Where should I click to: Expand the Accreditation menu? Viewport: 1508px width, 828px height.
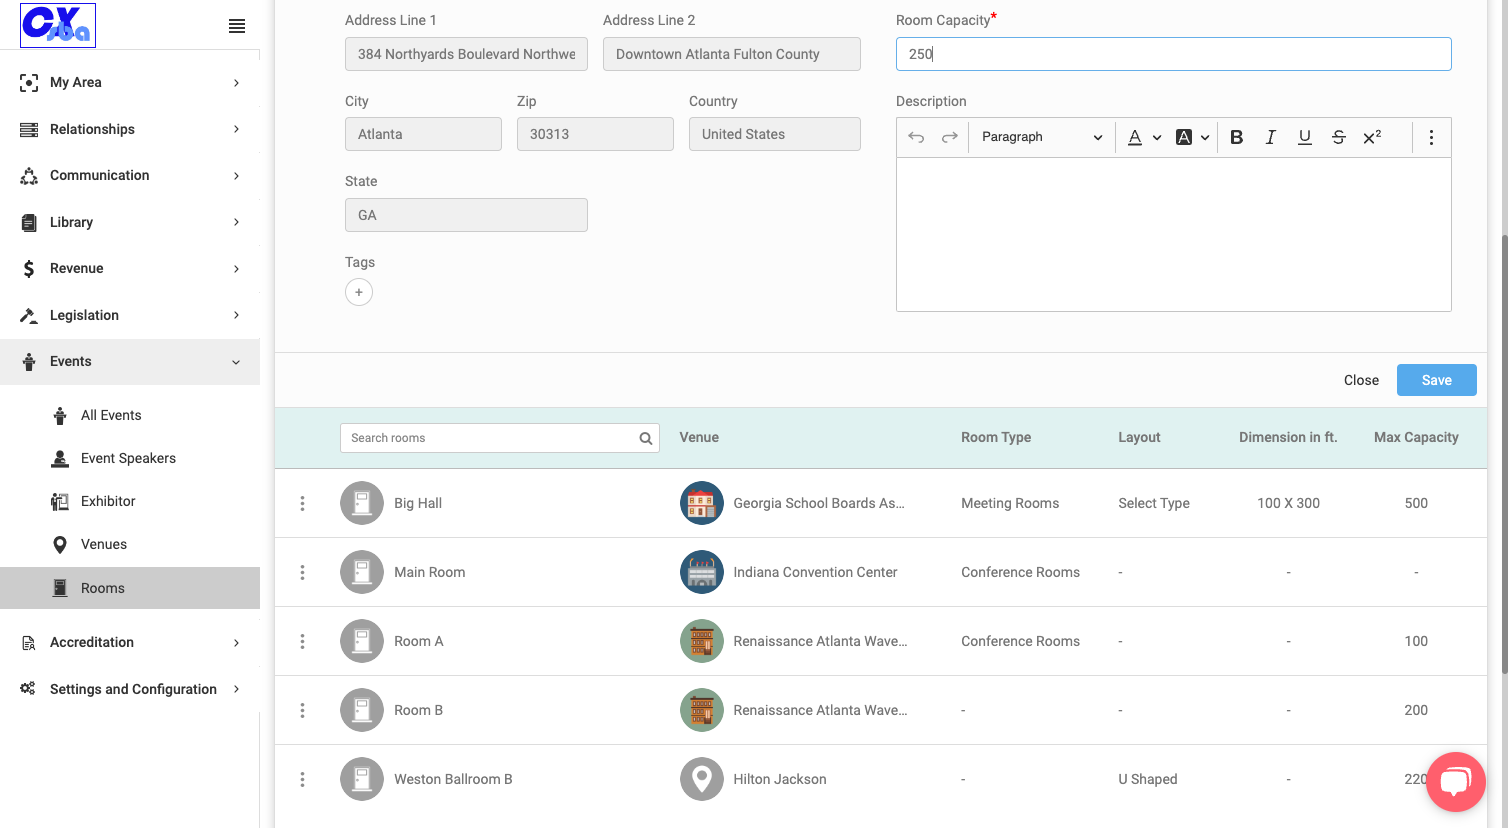click(x=130, y=642)
